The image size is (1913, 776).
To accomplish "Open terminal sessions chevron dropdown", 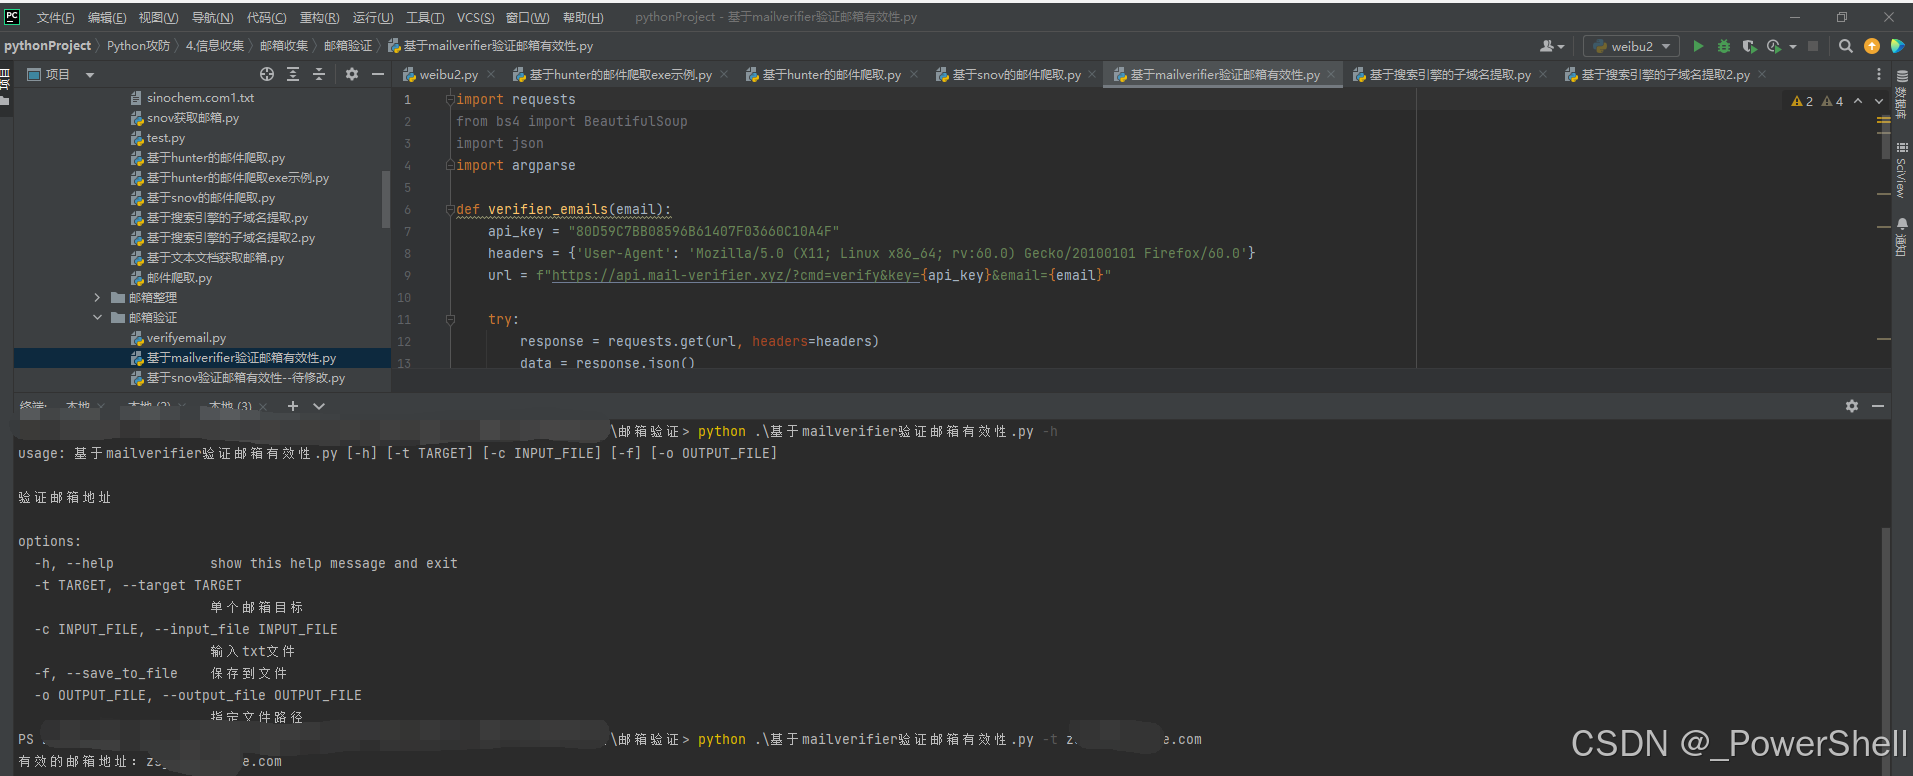I will (319, 406).
